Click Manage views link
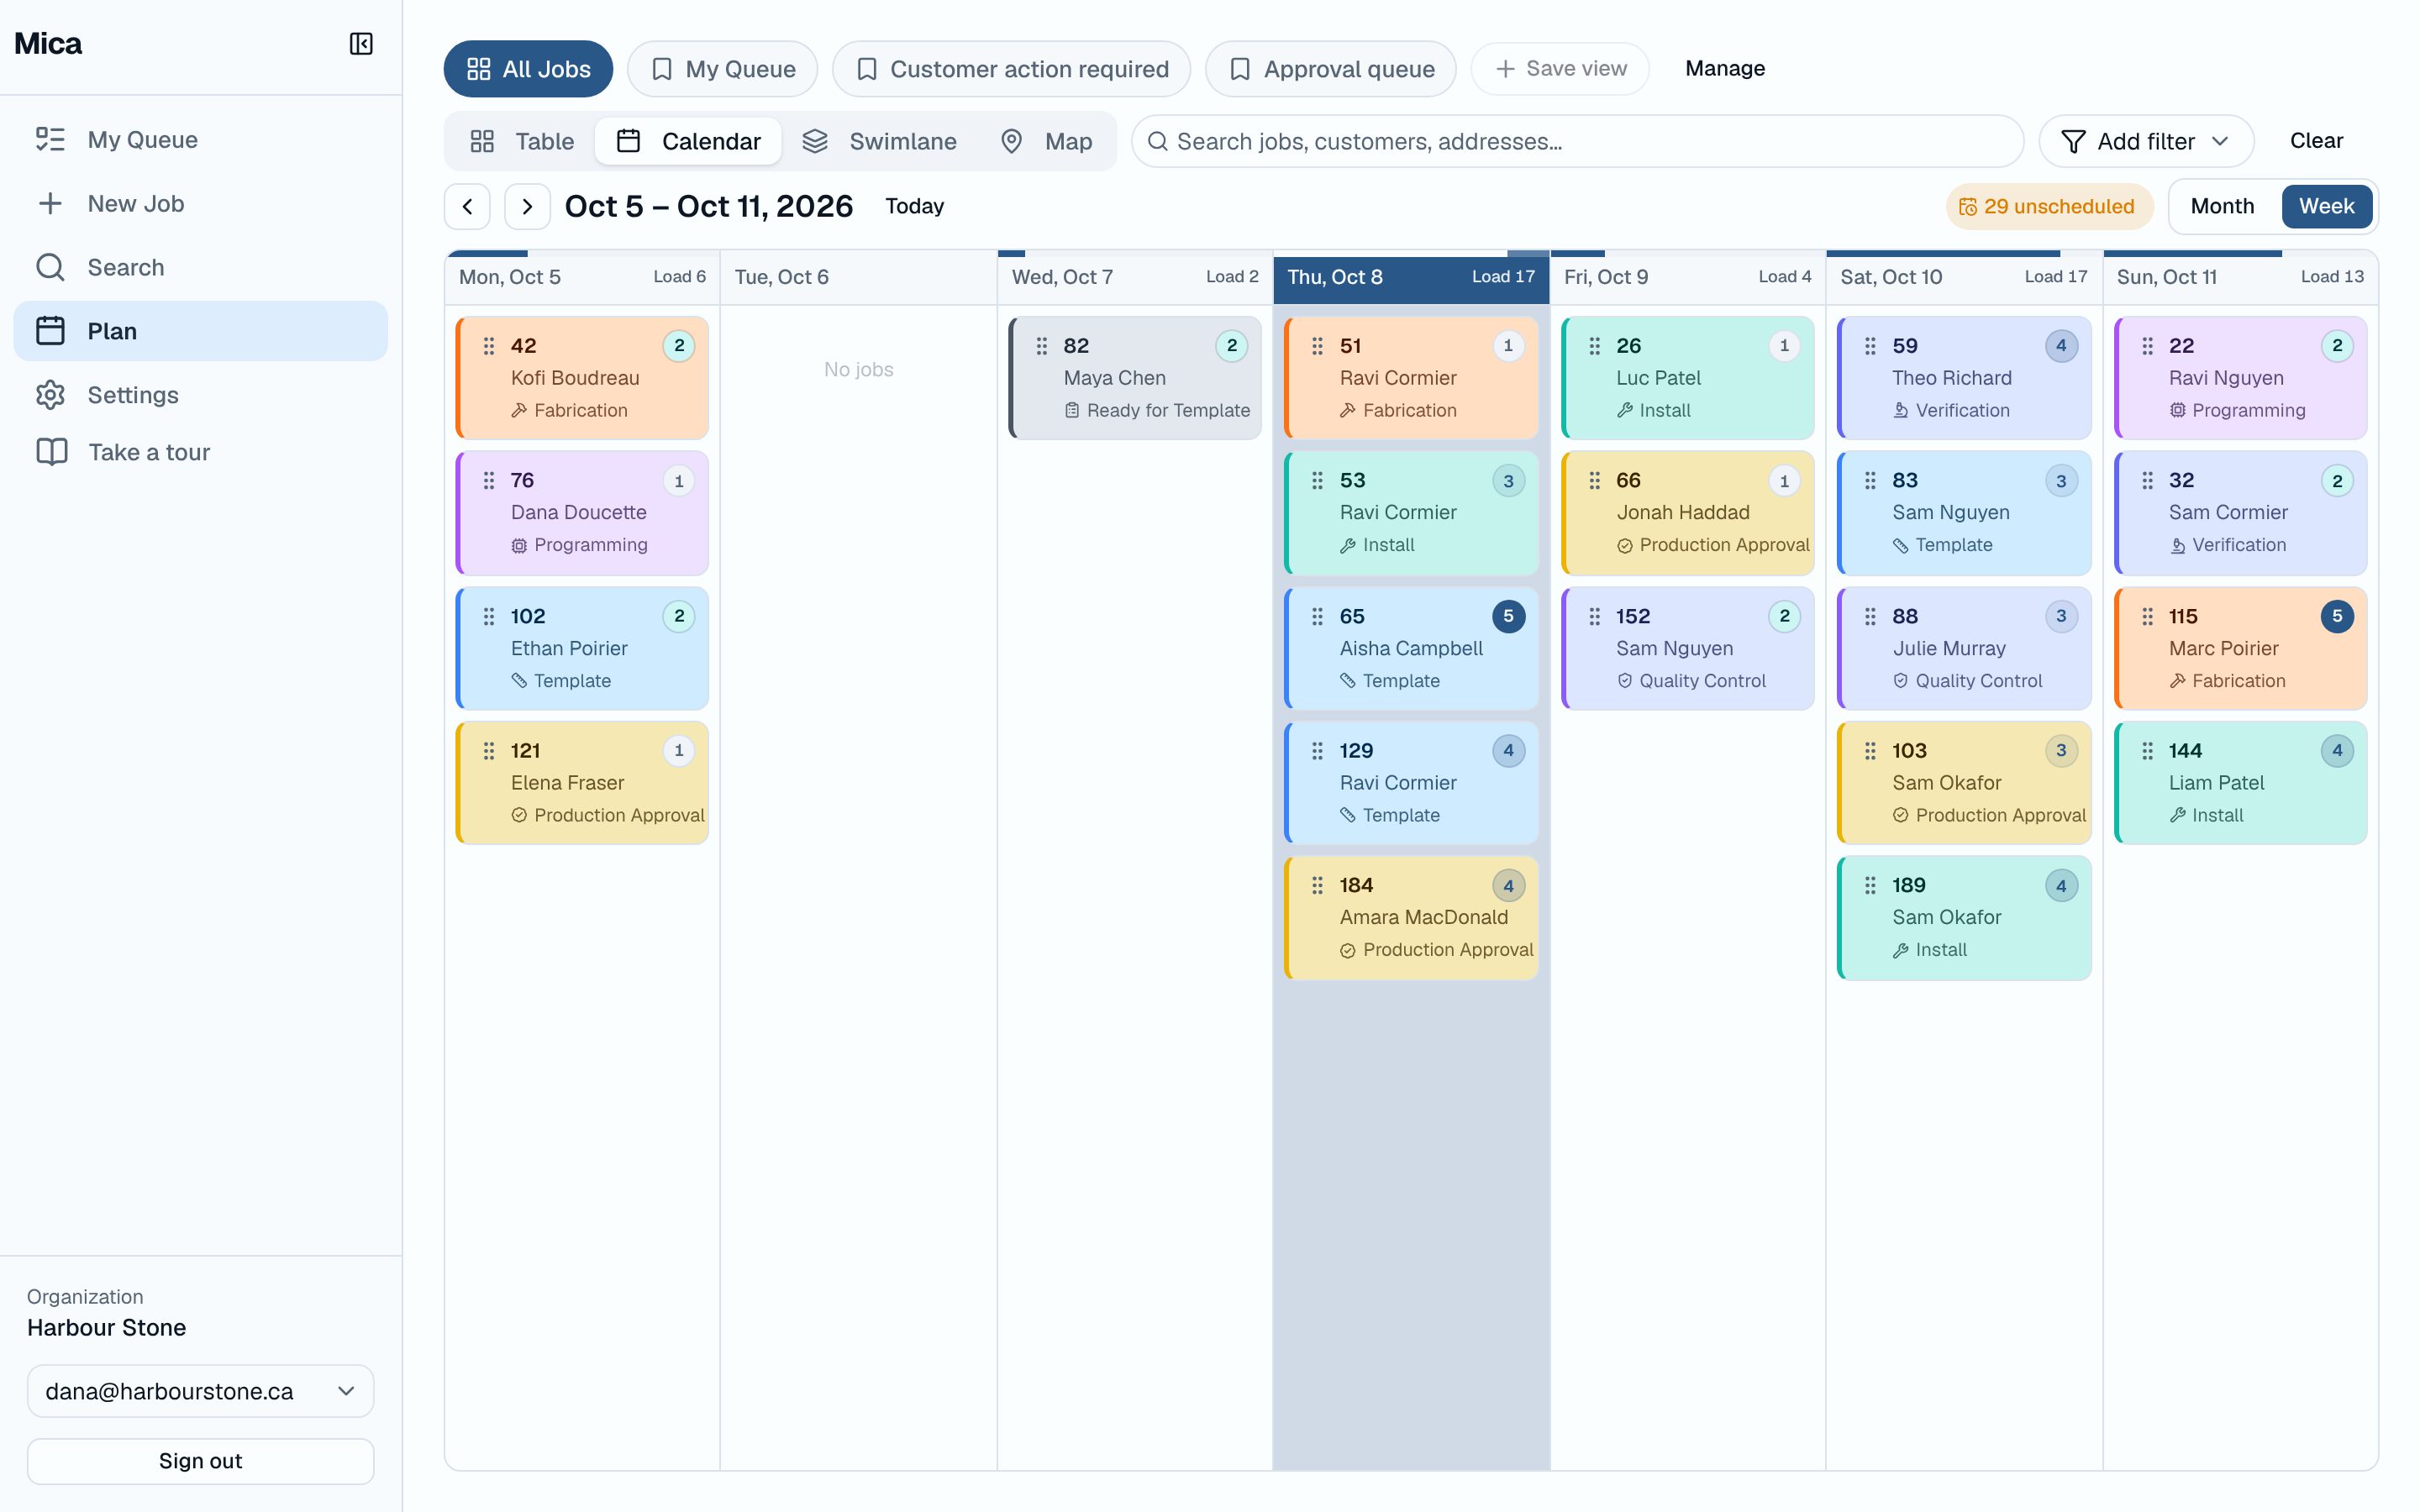This screenshot has height=1512, width=2420. (x=1725, y=69)
